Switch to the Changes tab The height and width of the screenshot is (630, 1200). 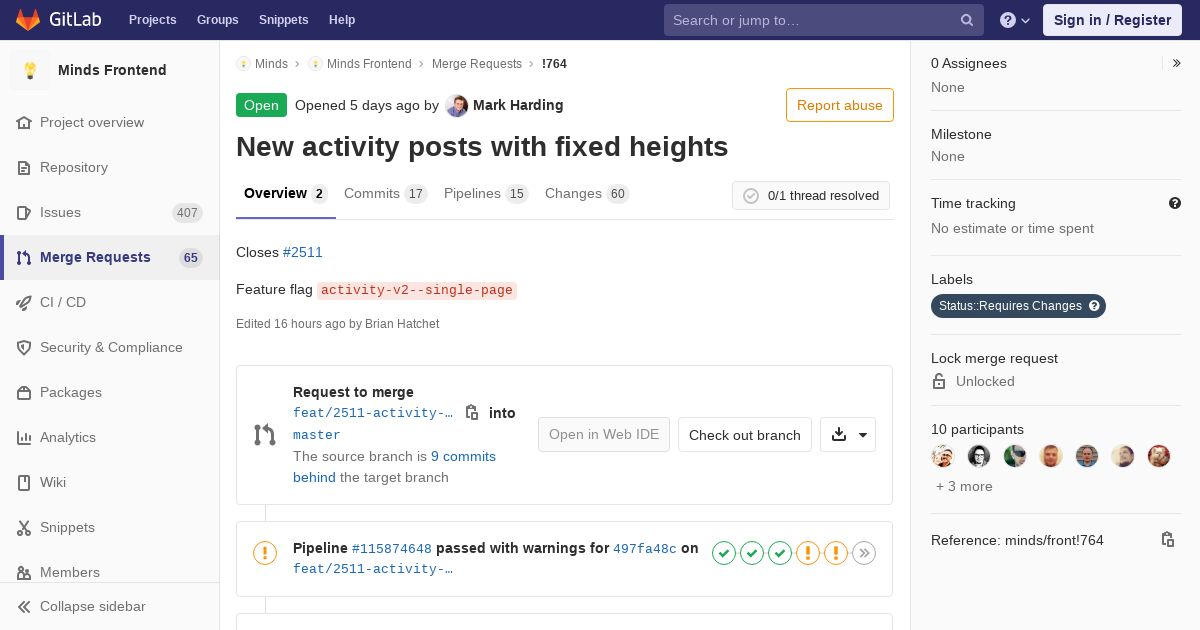click(x=587, y=193)
